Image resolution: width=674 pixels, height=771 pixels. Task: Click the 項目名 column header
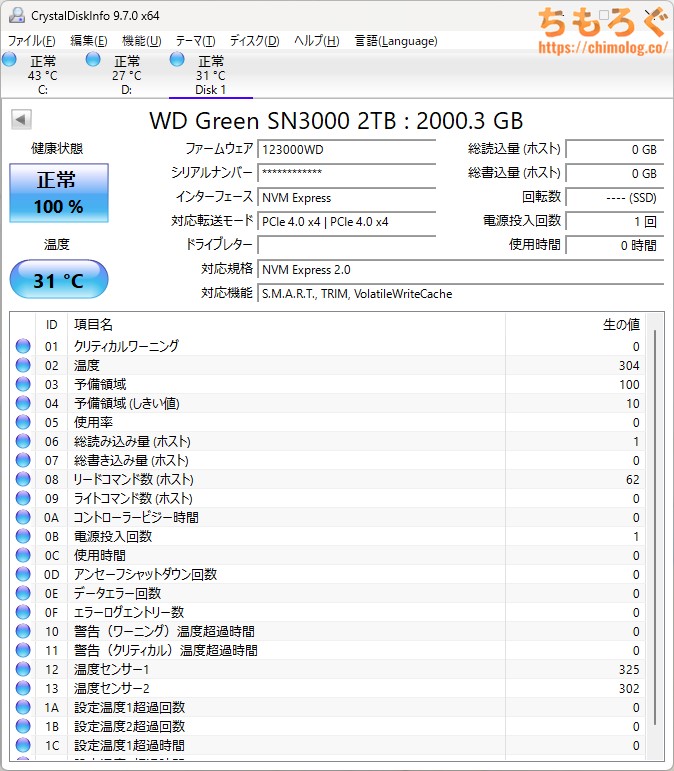(286, 325)
